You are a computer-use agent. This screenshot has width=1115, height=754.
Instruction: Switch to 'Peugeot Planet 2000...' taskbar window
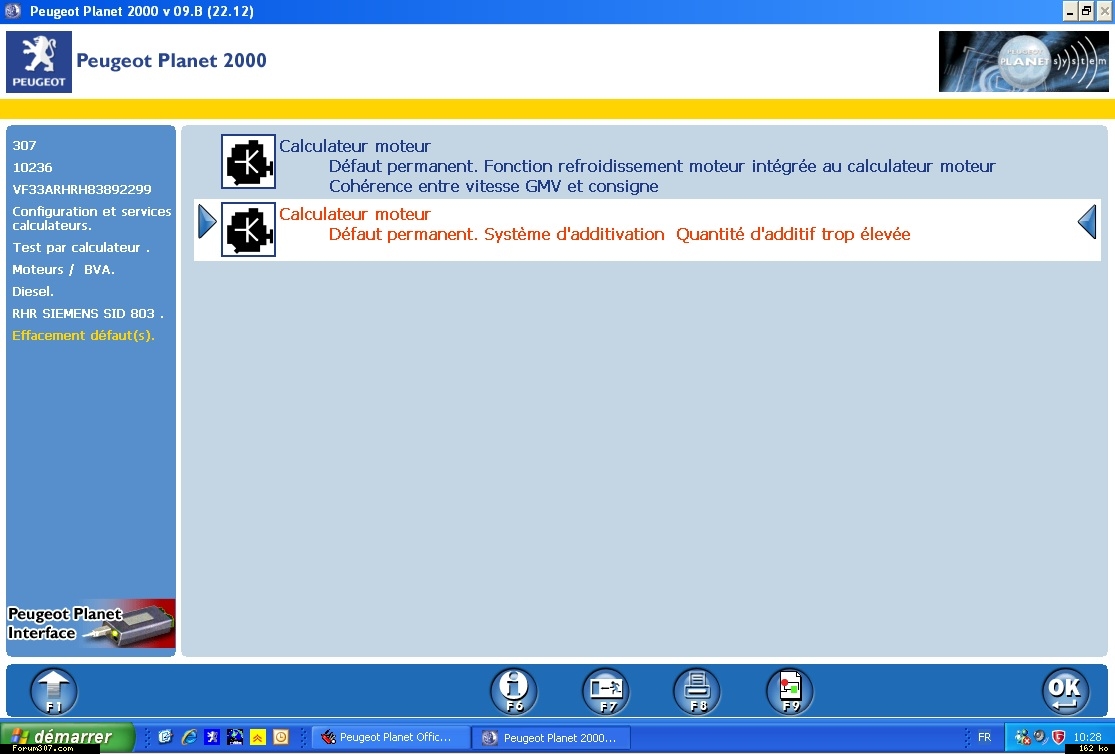pyautogui.click(x=552, y=738)
